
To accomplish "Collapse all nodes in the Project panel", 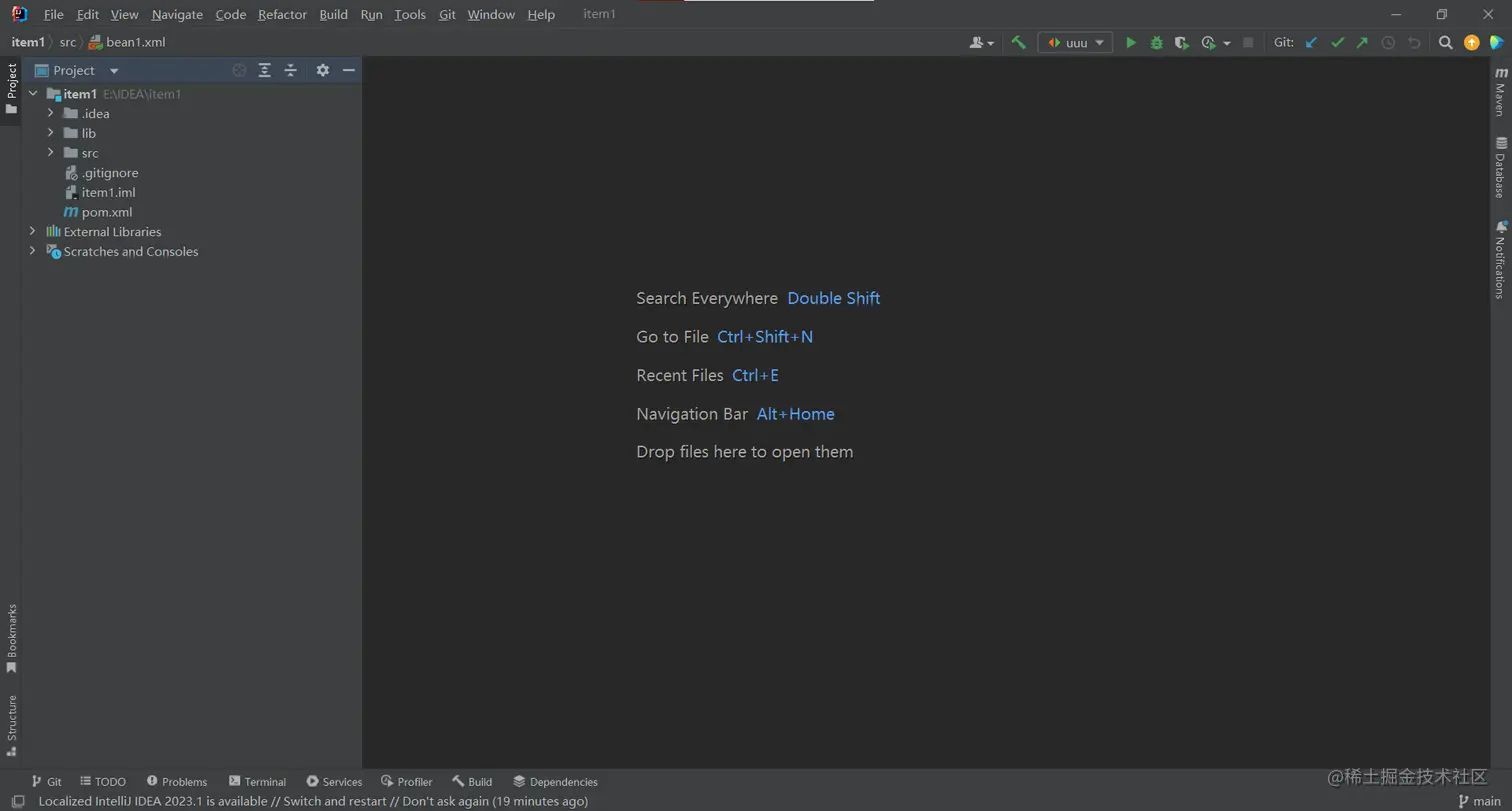I will click(291, 70).
